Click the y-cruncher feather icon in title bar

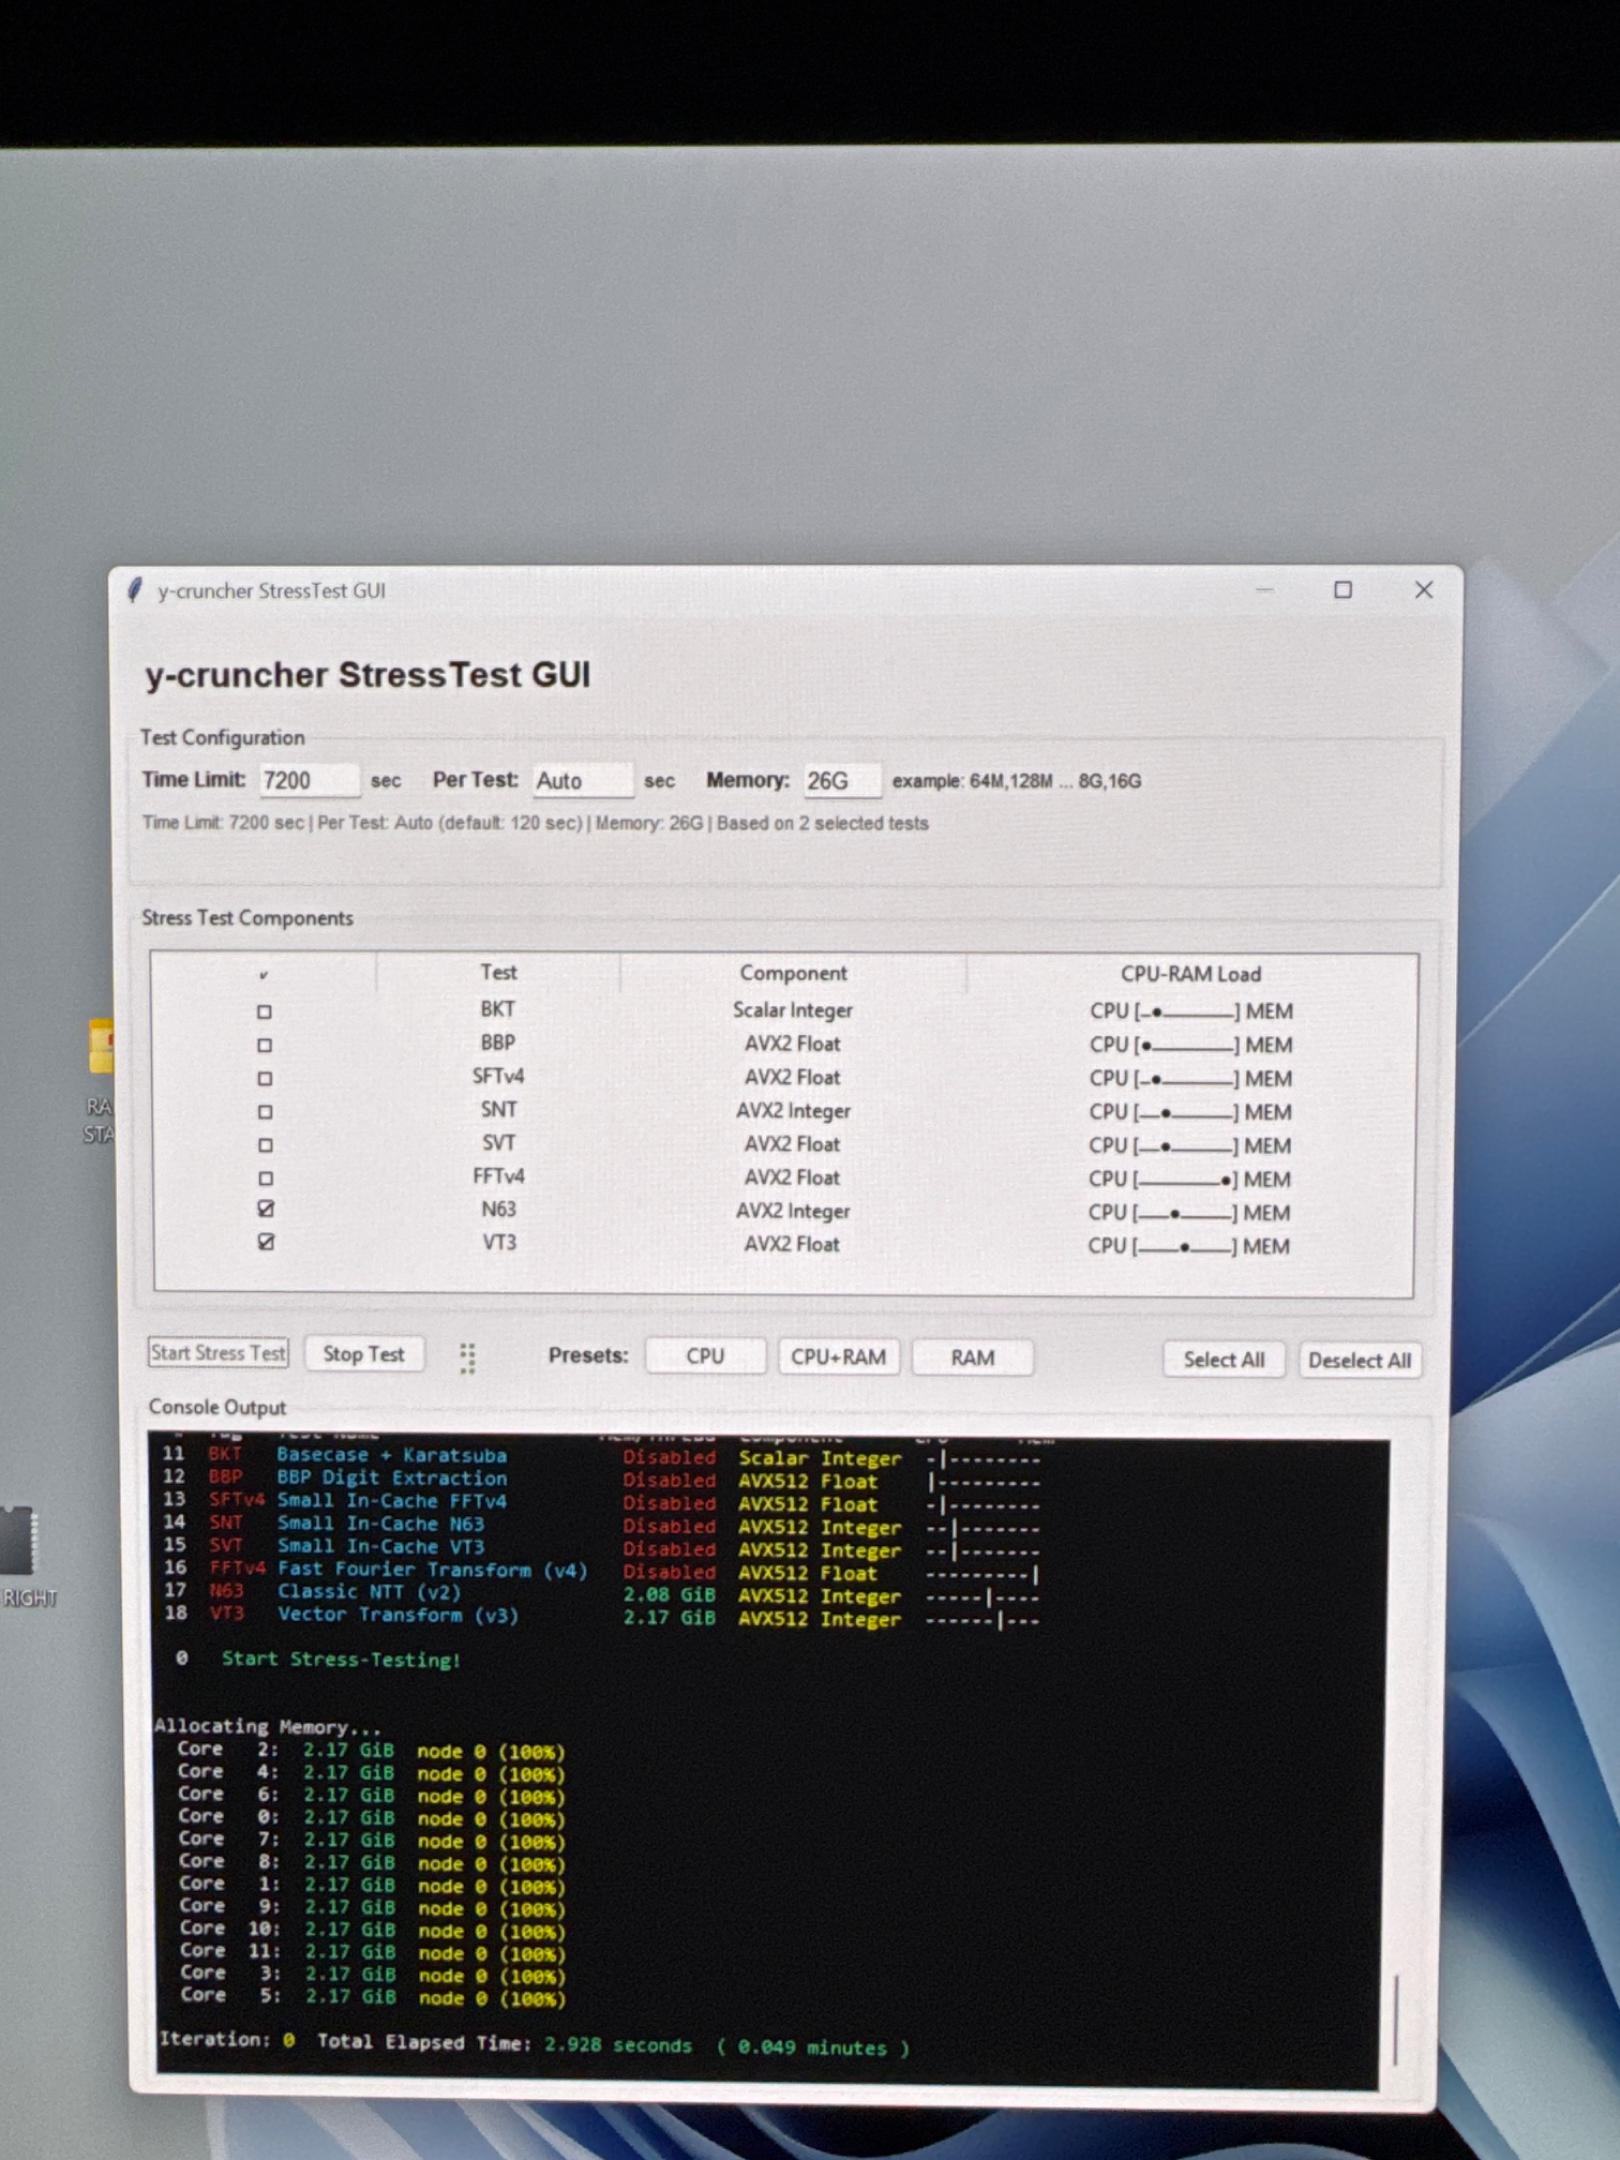point(135,590)
